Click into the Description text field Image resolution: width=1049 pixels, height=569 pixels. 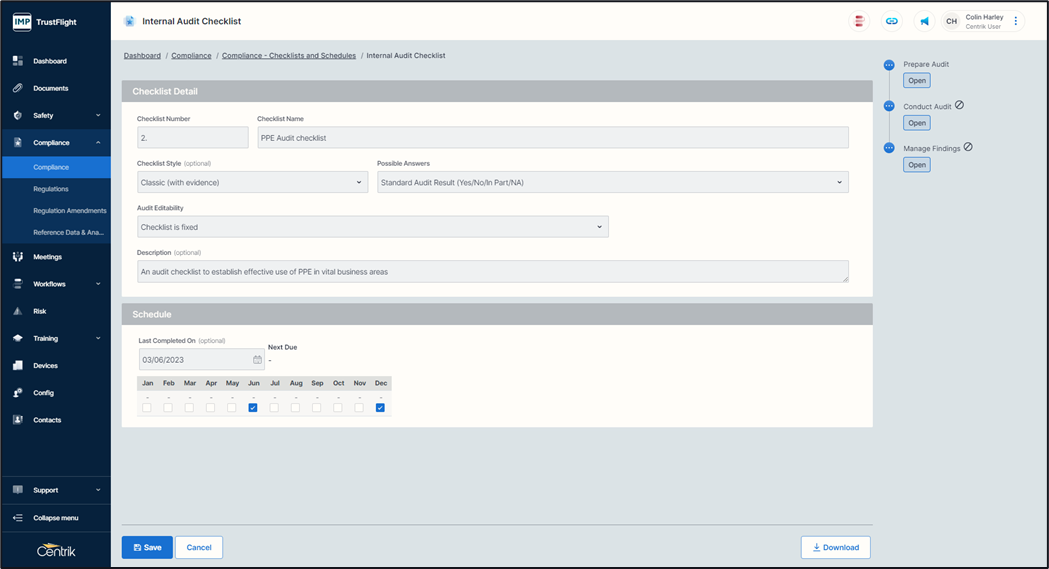pos(492,272)
